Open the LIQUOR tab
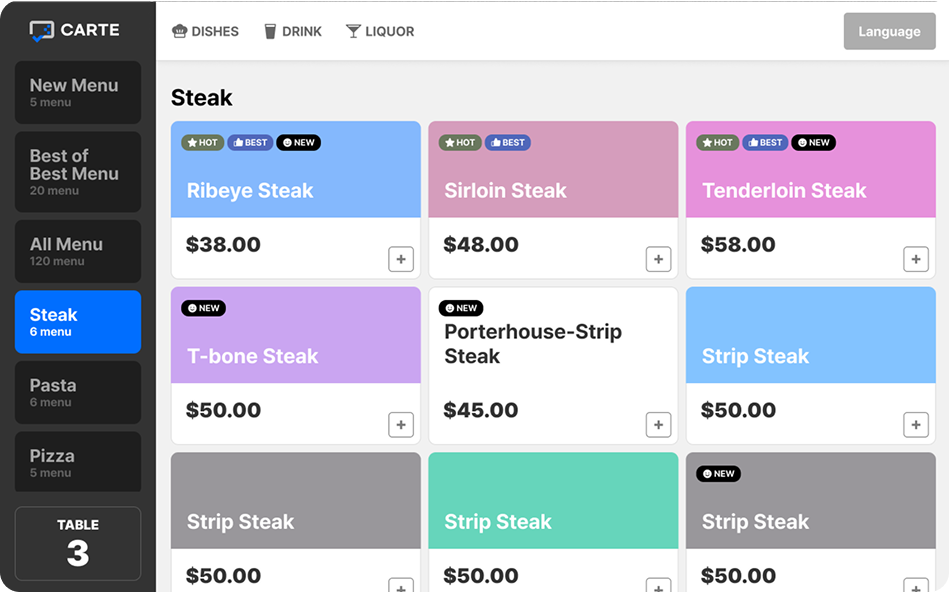This screenshot has height=592, width=949. click(x=380, y=31)
